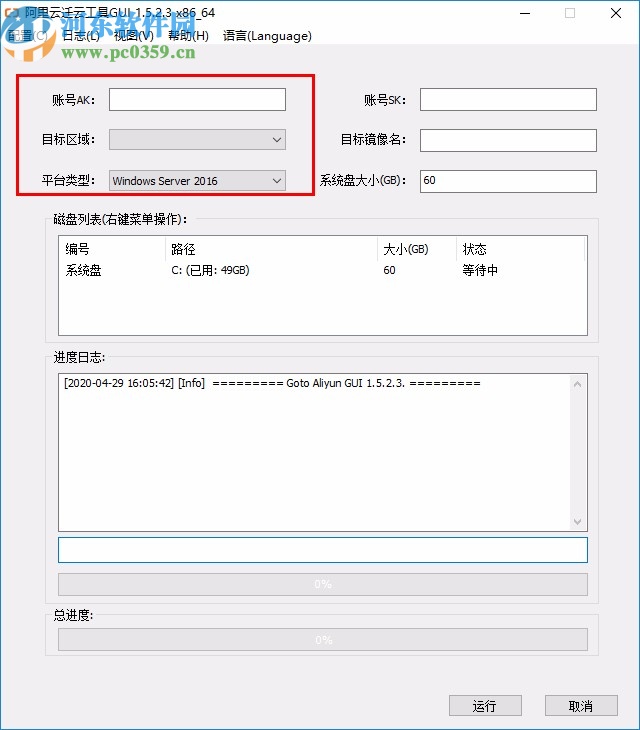Viewport: 640px width, 730px height.
Task: Click the log scrollbar down arrow
Action: [x=578, y=521]
